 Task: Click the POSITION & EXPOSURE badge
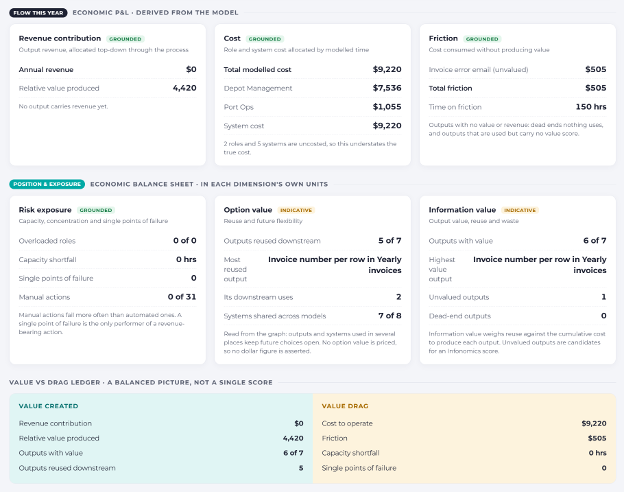(47, 184)
